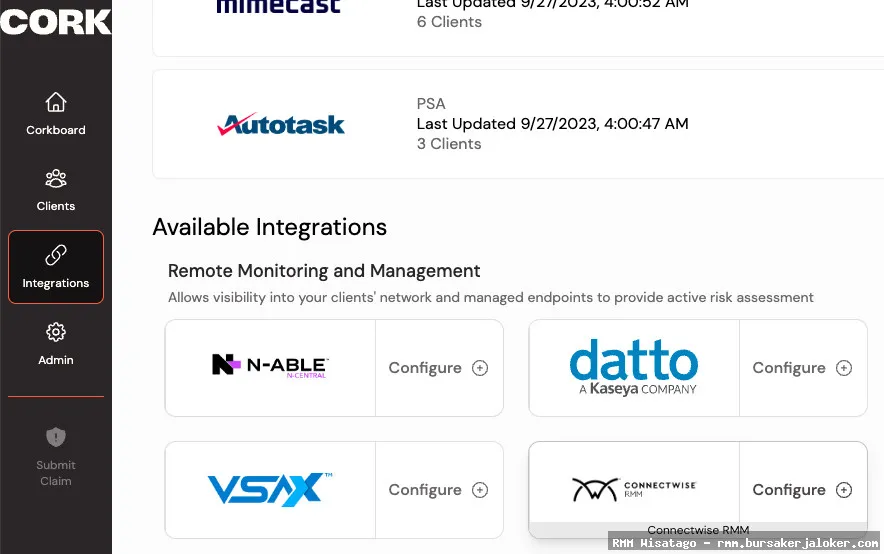
Task: Open the Admin gear icon
Action: pos(56,332)
